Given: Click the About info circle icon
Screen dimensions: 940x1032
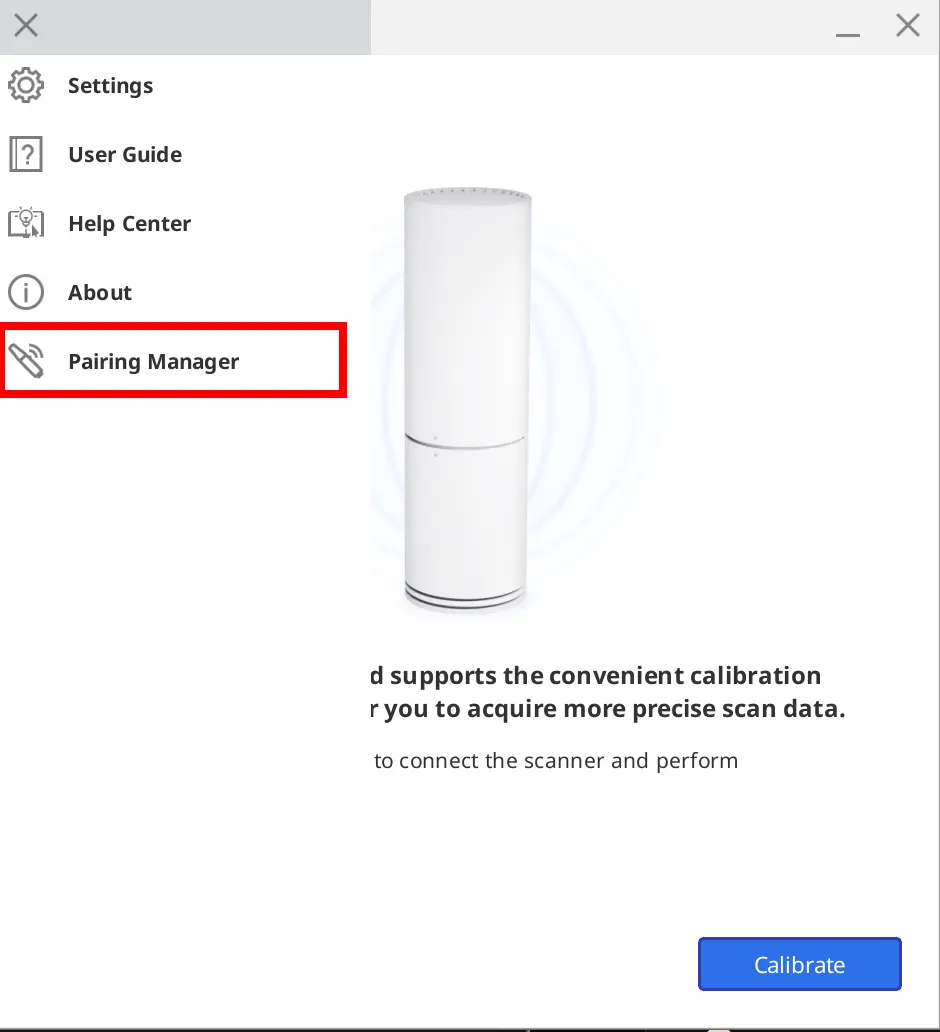Looking at the screenshot, I should pyautogui.click(x=26, y=292).
